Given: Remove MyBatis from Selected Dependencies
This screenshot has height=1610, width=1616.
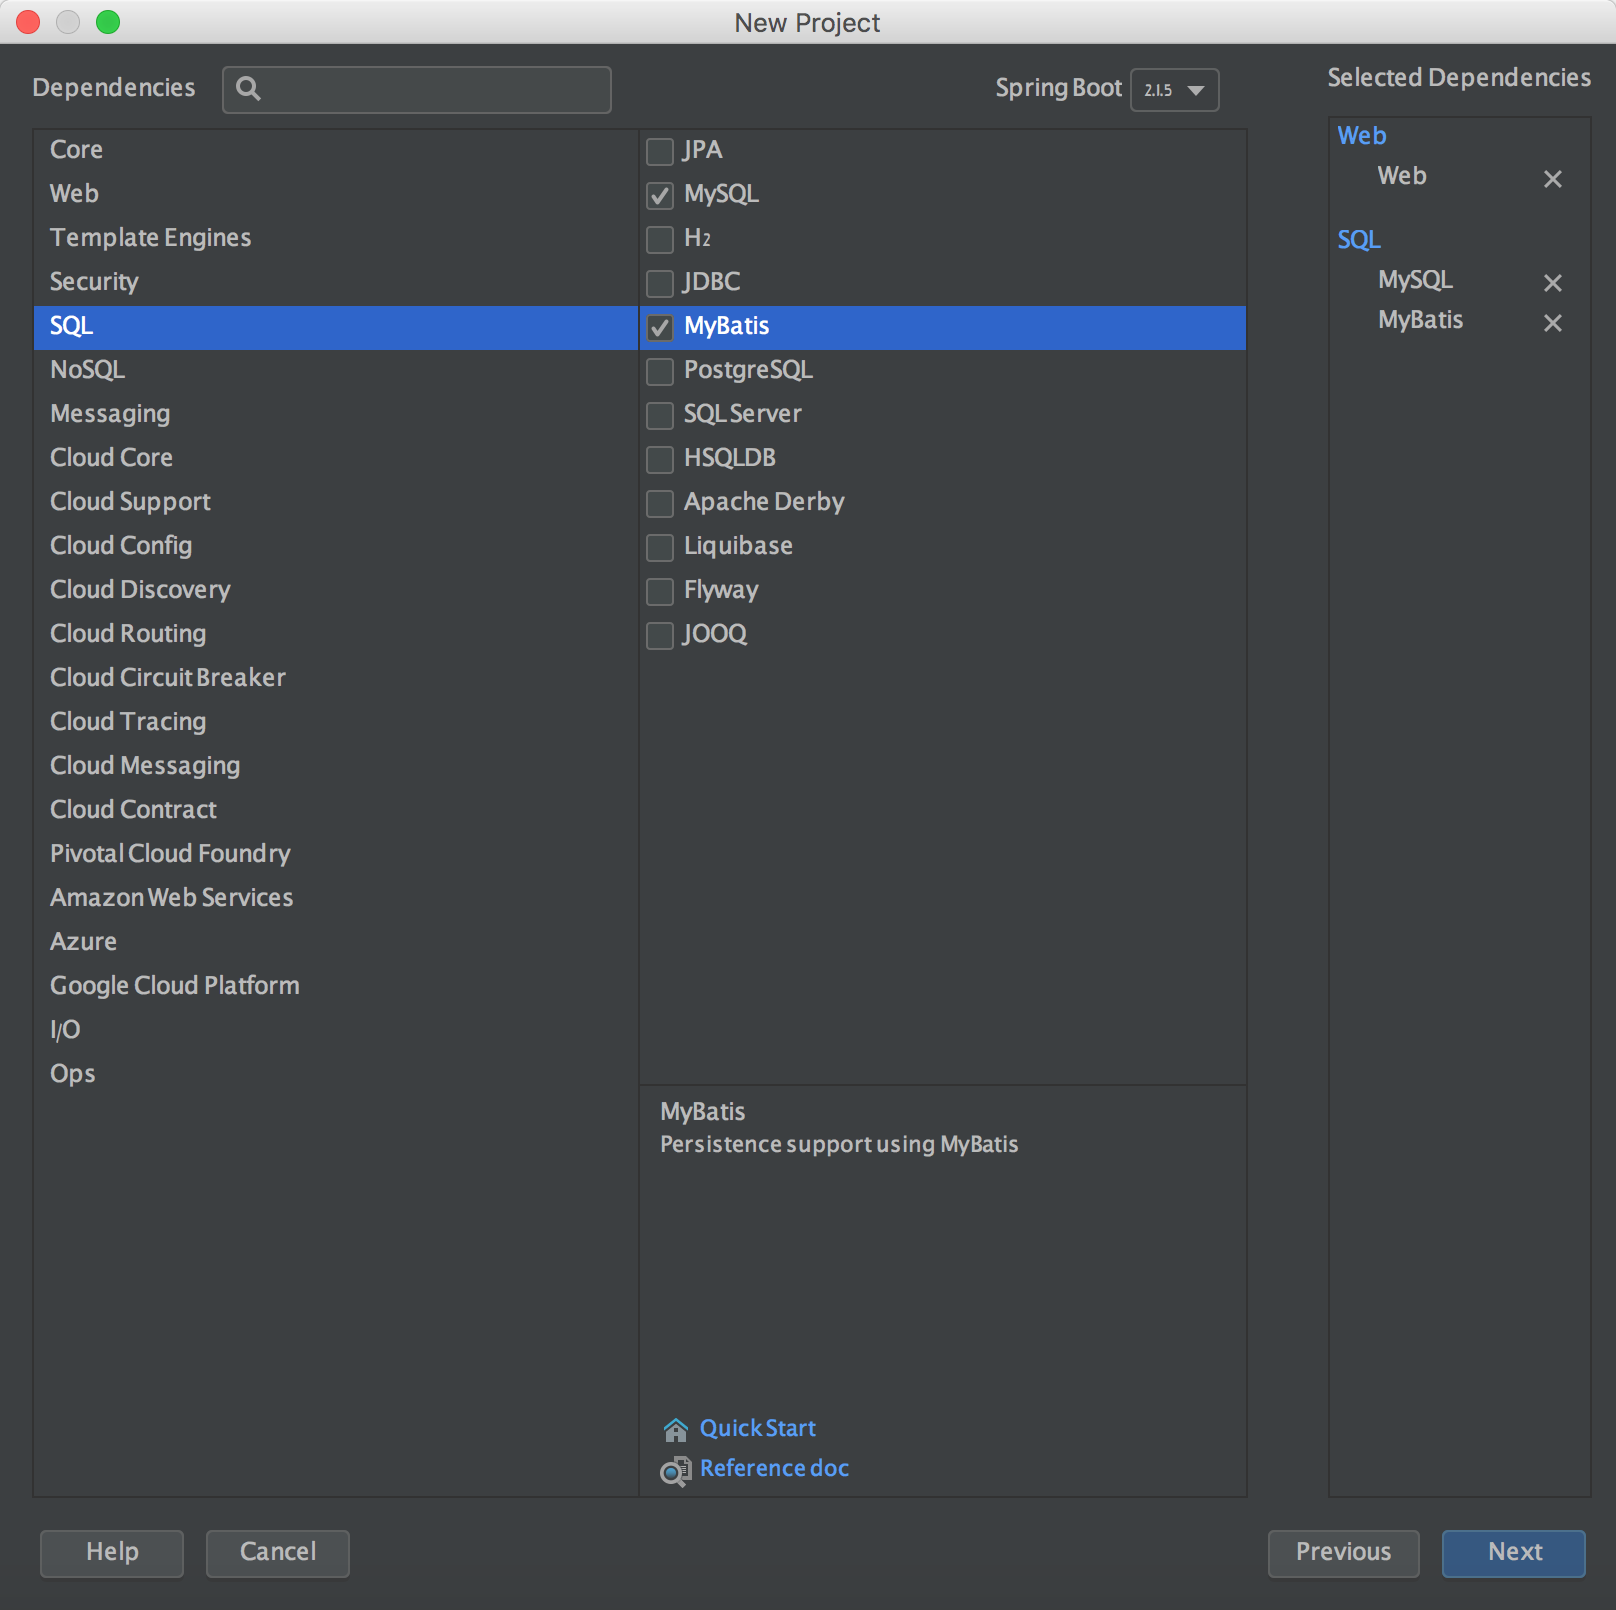Looking at the screenshot, I should (1553, 322).
